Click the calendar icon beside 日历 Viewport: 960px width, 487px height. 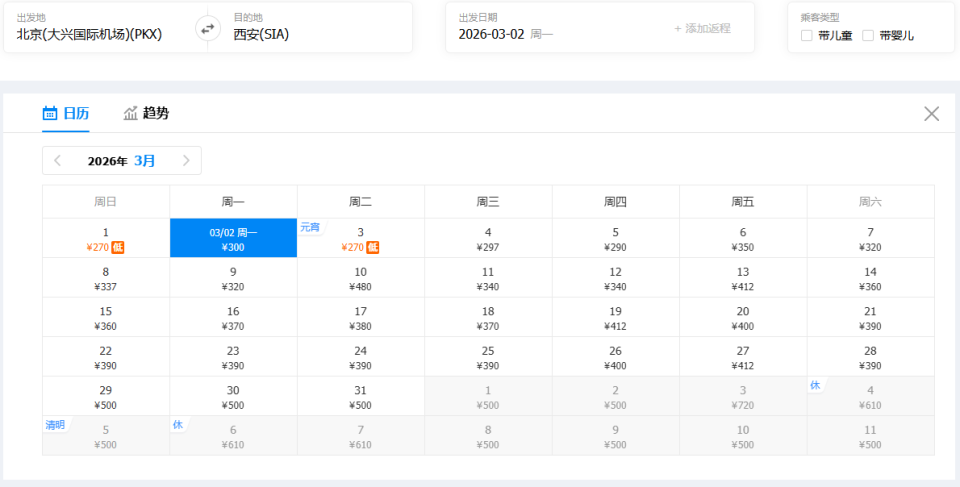click(x=49, y=114)
